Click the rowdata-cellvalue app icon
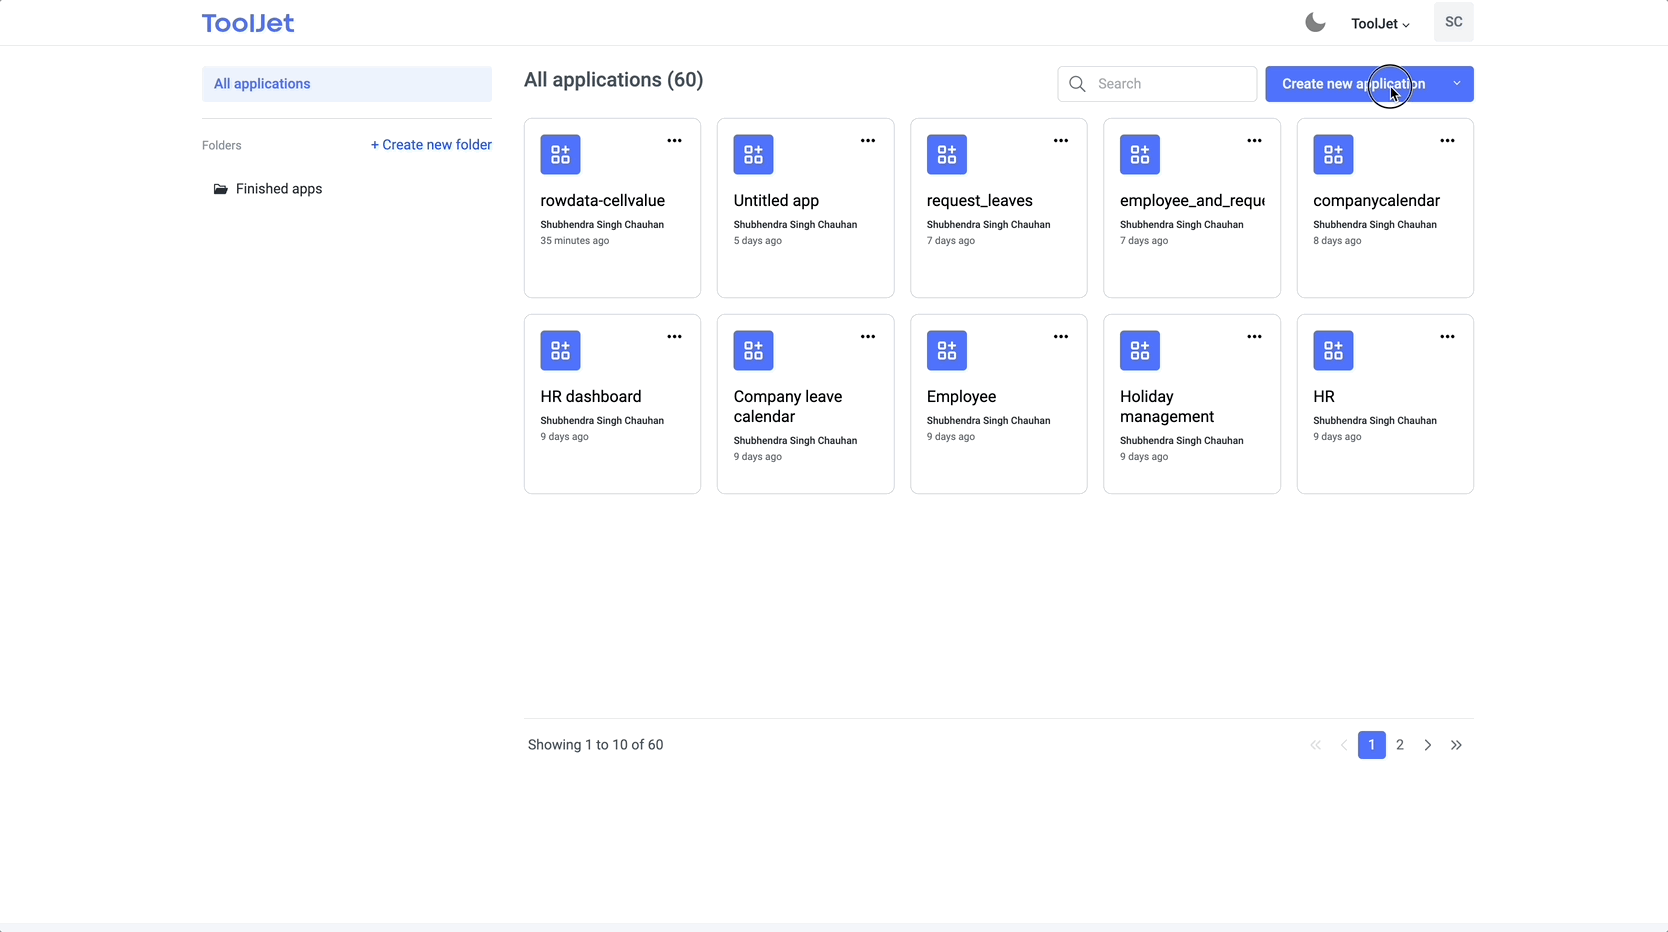Screen dimensions: 1668x932 tap(560, 155)
